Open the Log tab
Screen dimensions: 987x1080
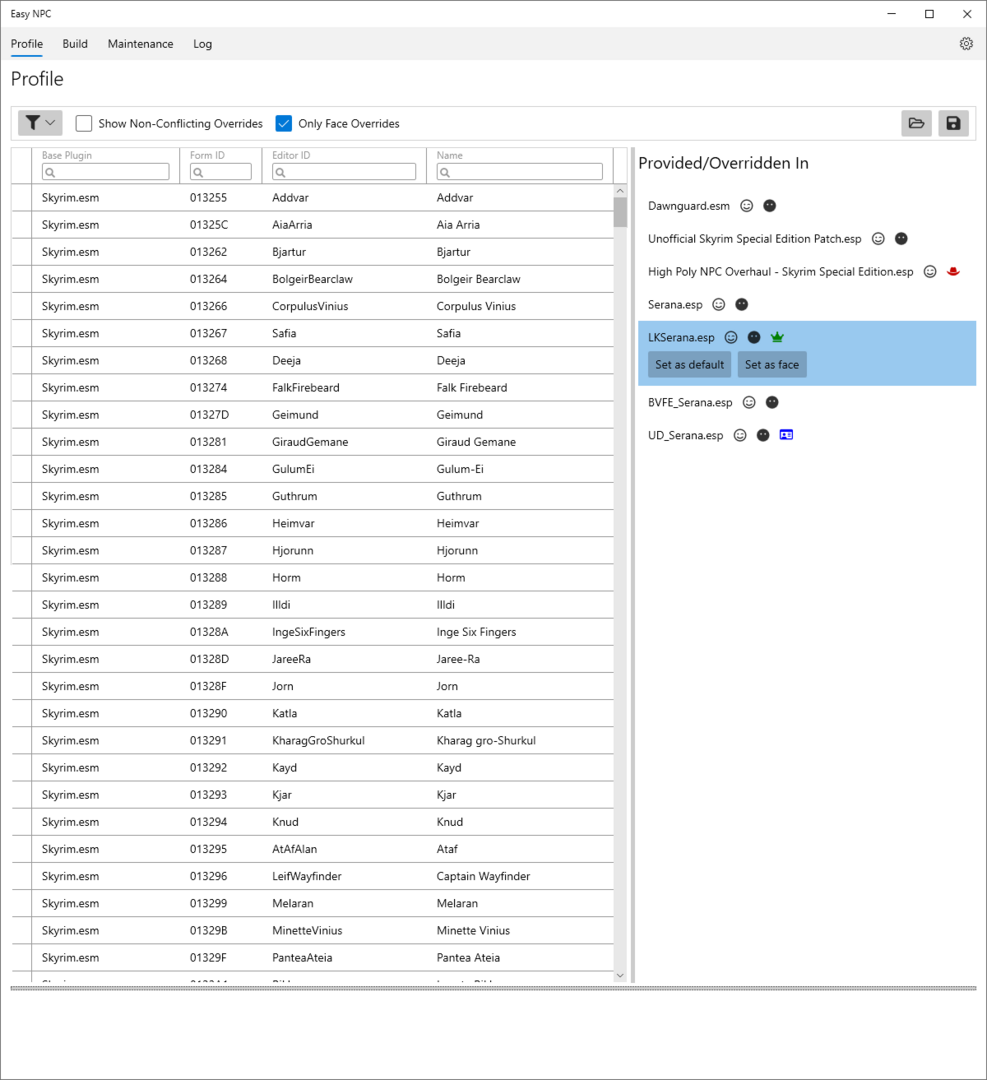click(x=202, y=43)
